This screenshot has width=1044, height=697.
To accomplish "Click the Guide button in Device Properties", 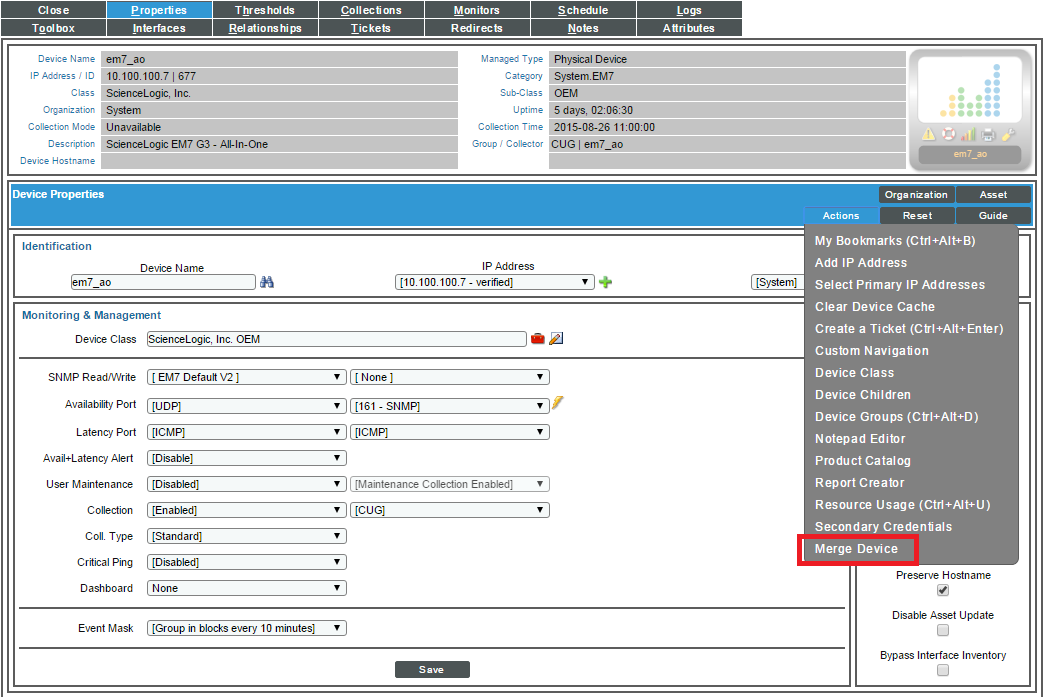I will point(993,215).
